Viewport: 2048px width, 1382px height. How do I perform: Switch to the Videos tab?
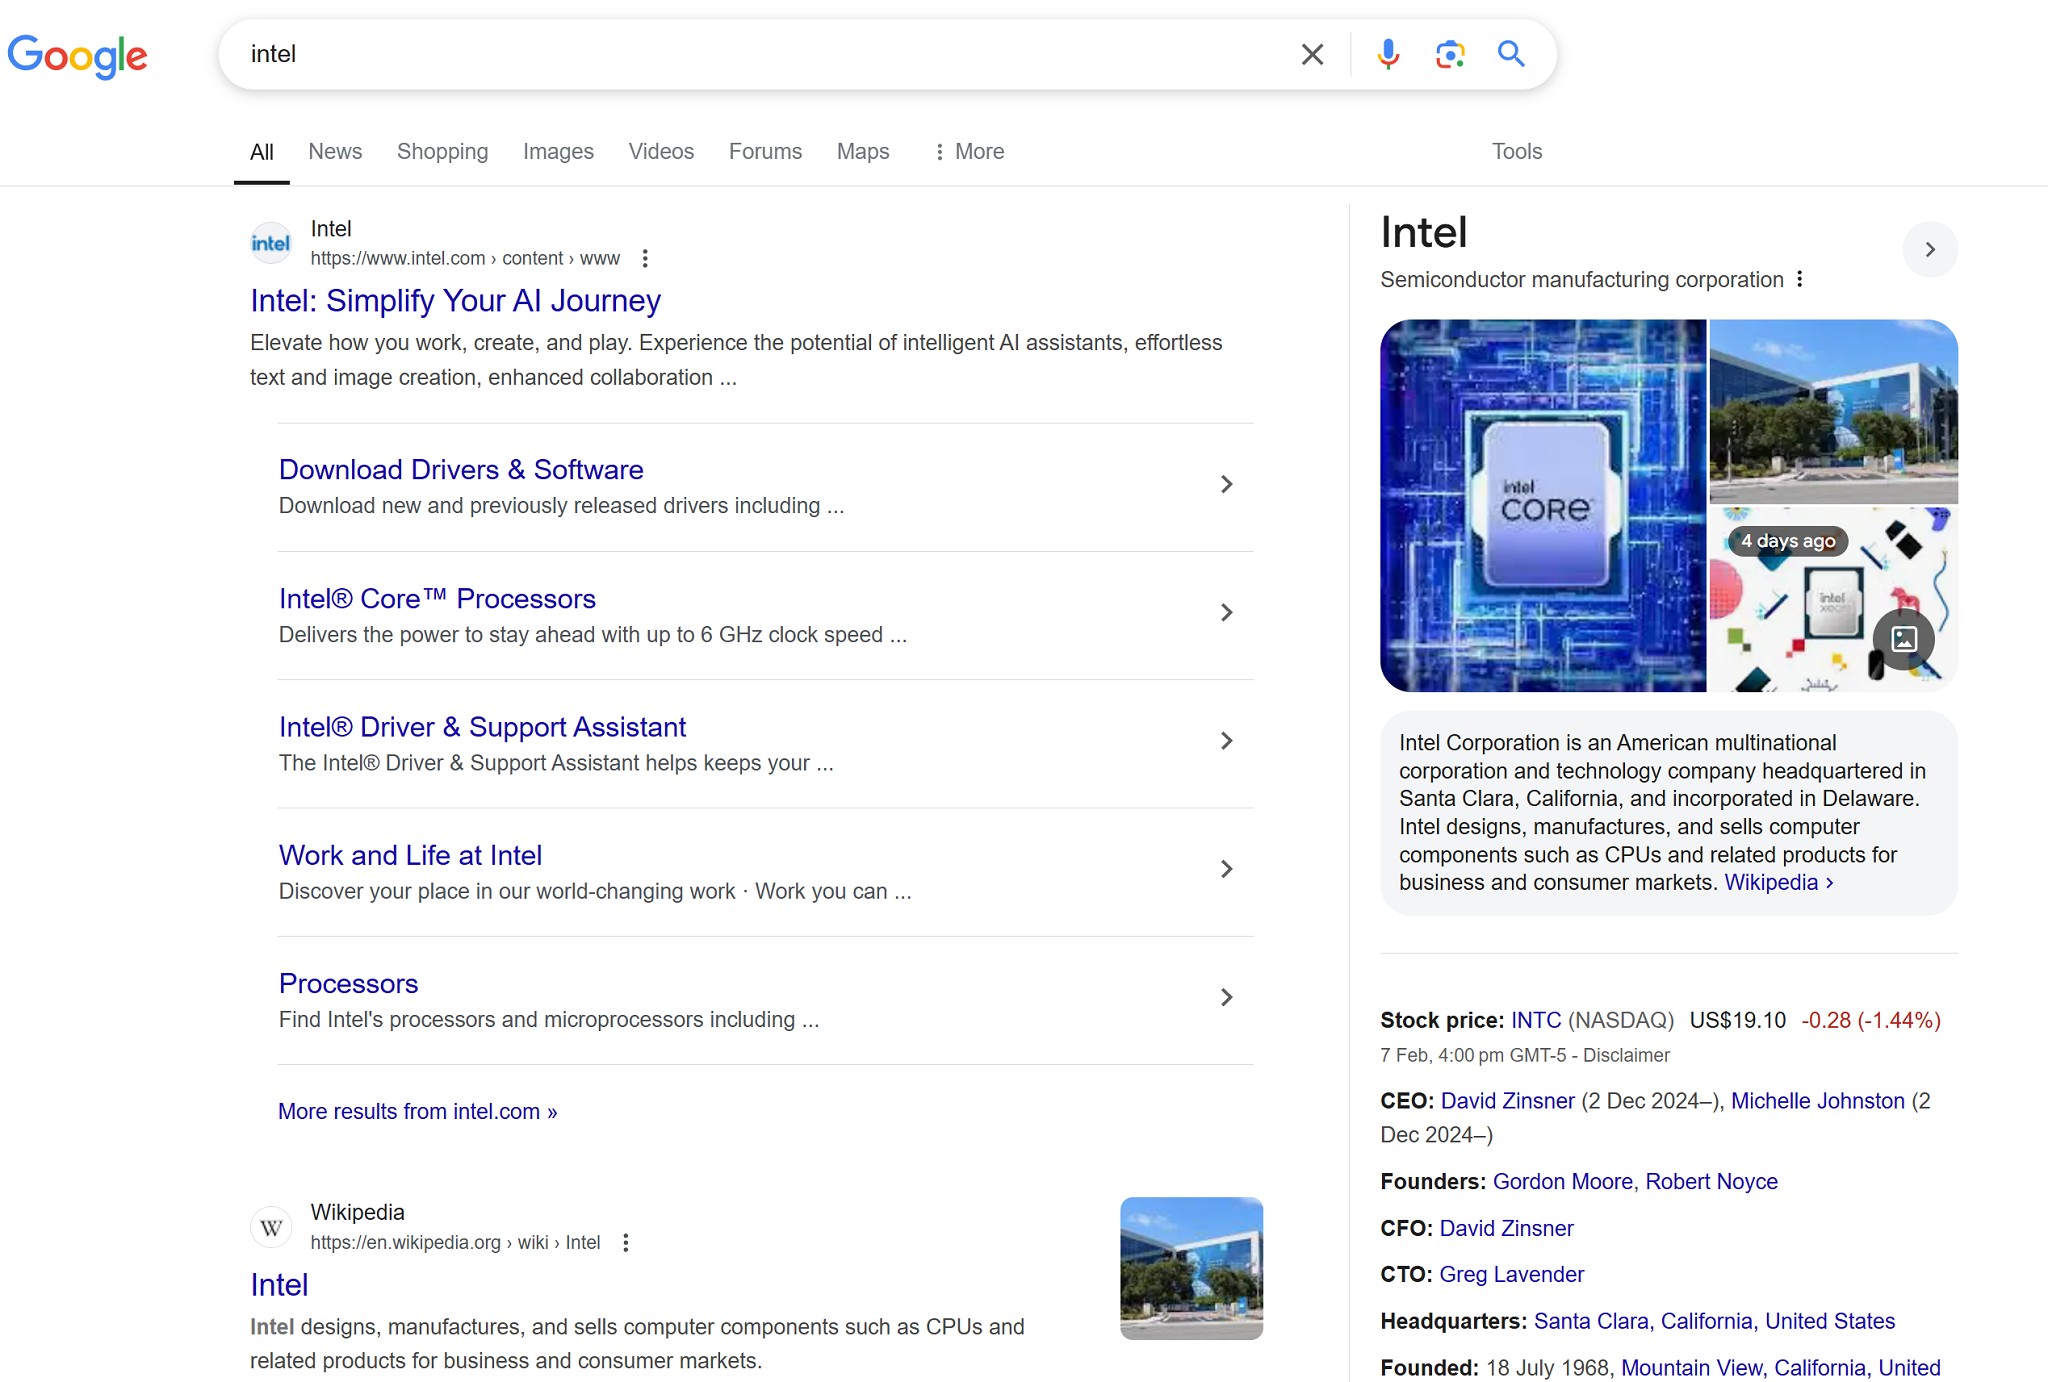click(661, 151)
